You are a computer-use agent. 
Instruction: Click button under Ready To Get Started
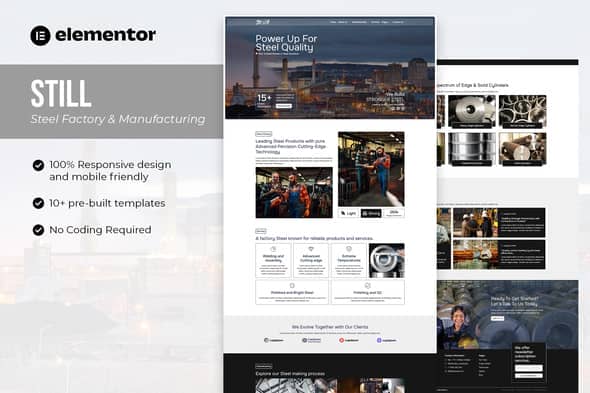[497, 319]
